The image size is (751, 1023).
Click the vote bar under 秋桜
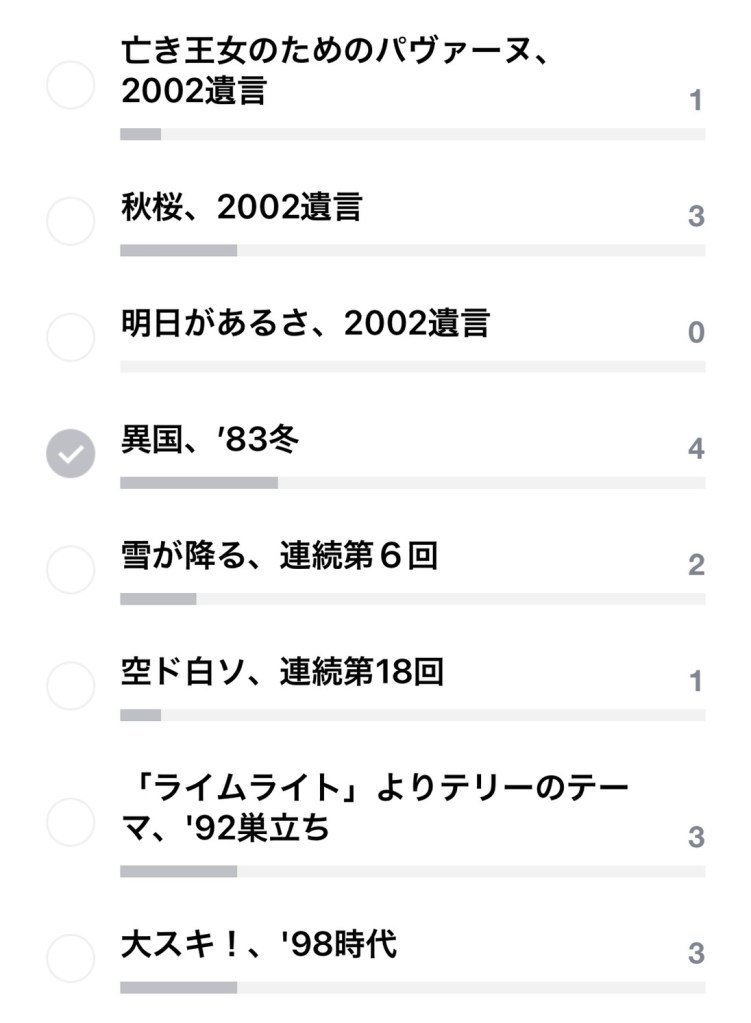[412, 250]
